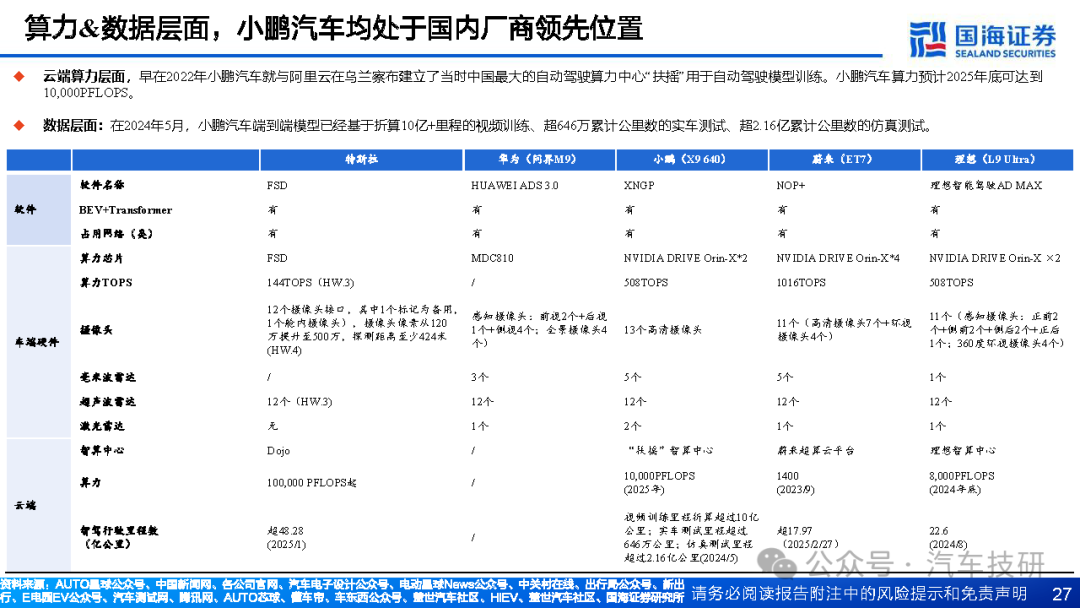Screen dimensions: 1080x608
Task: Select the 10,000PFLOPS (2025年) cell
Action: tap(659, 483)
